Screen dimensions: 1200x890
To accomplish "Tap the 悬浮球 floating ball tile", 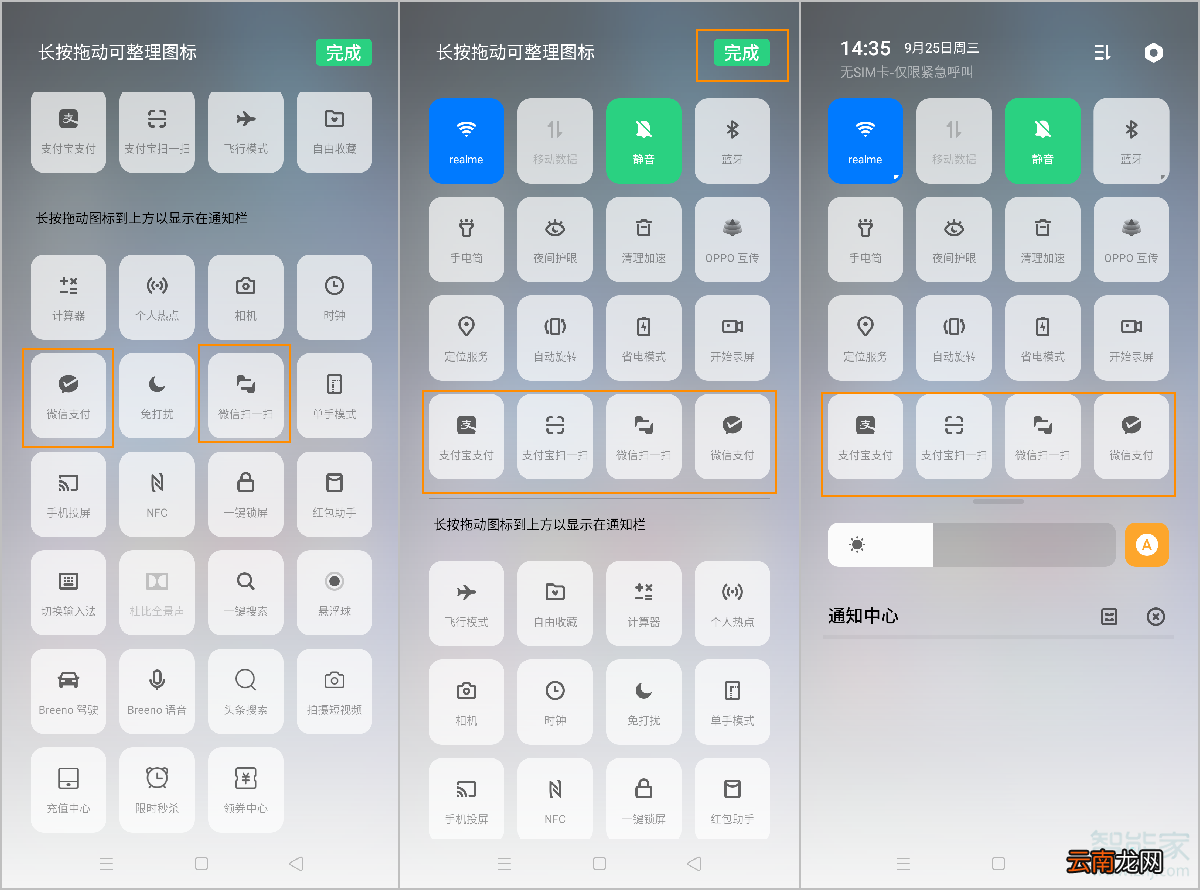I will pyautogui.click(x=334, y=593).
